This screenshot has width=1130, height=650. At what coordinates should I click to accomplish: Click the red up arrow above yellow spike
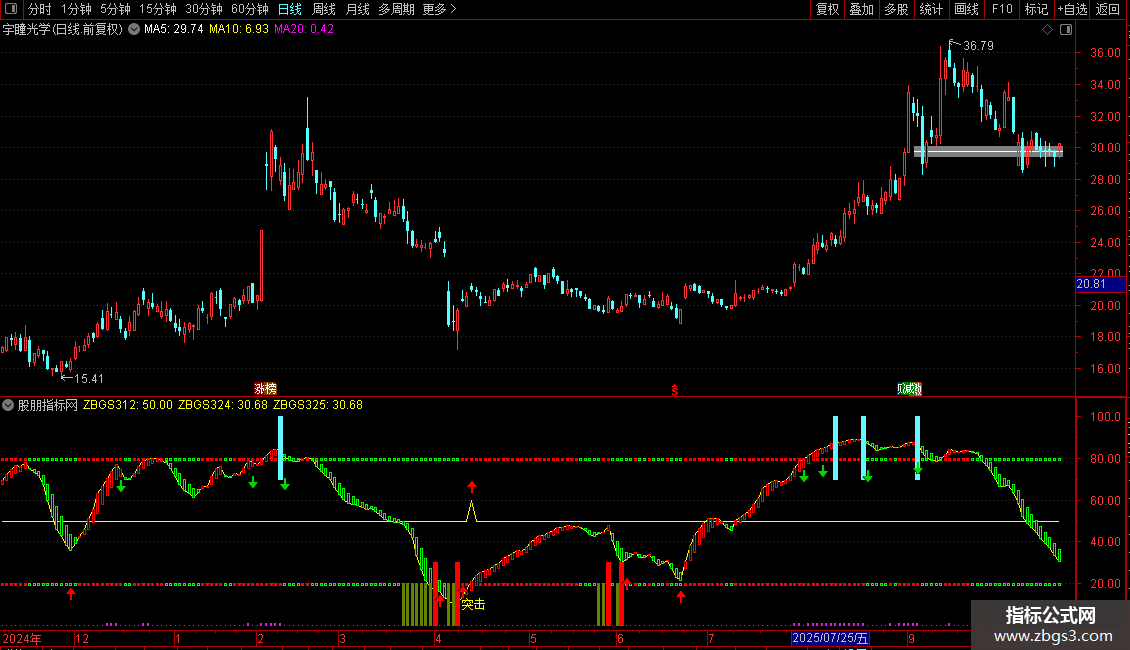click(x=471, y=486)
